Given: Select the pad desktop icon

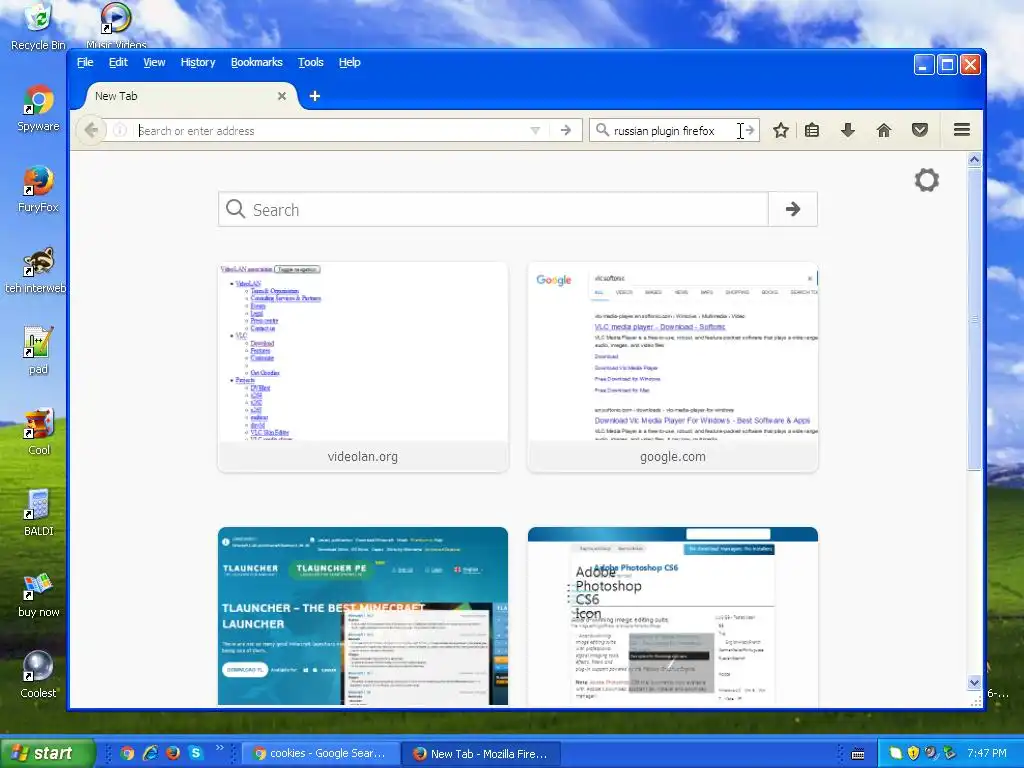Looking at the screenshot, I should click(38, 351).
